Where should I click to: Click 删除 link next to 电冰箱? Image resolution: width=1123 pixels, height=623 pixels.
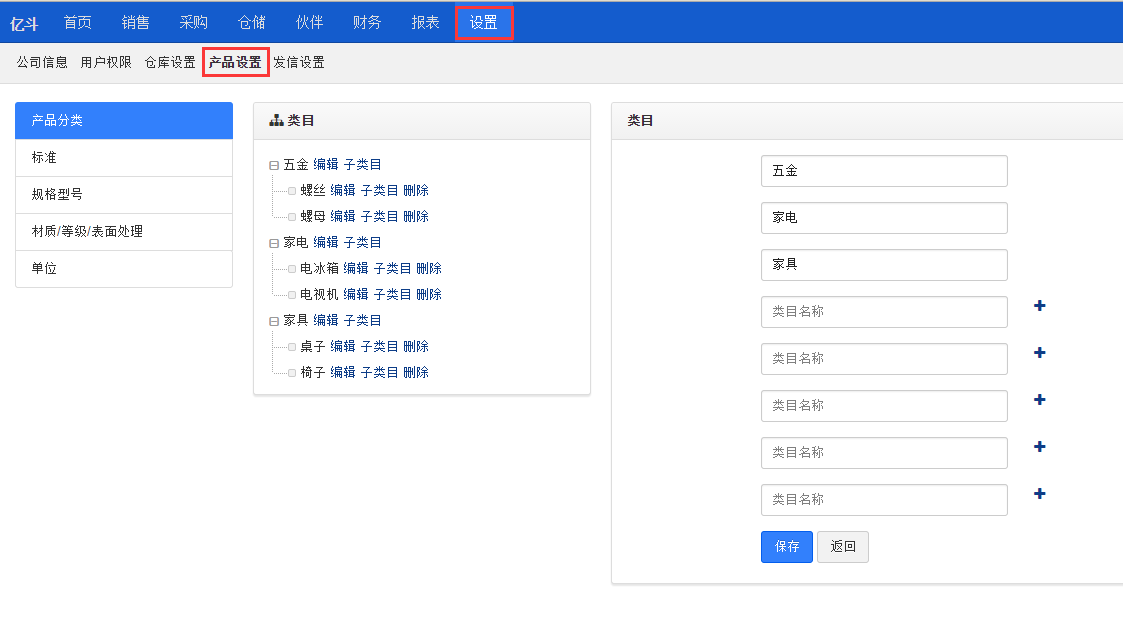(x=429, y=268)
